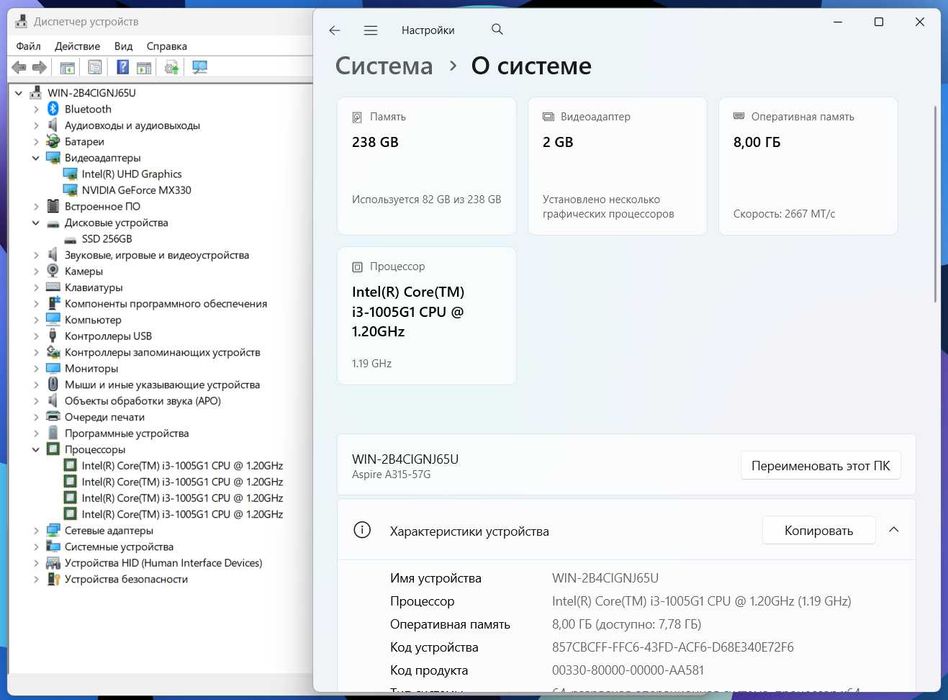This screenshot has height=700, width=948.
Task: Expand the Звуковые, игровые и видеоустройства category
Action: tap(36, 255)
